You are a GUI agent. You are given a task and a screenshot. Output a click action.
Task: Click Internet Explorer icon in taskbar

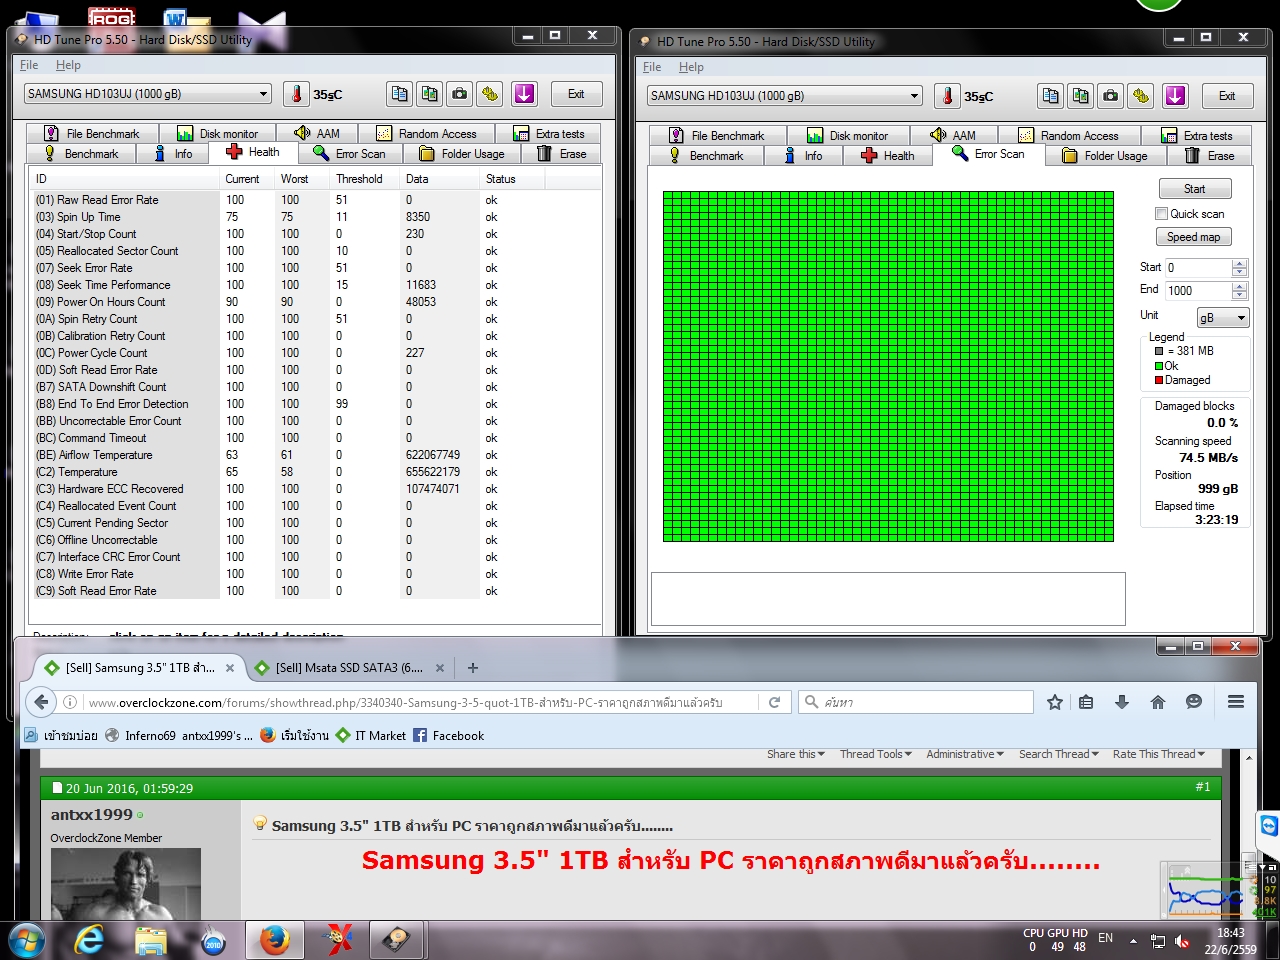[89, 940]
